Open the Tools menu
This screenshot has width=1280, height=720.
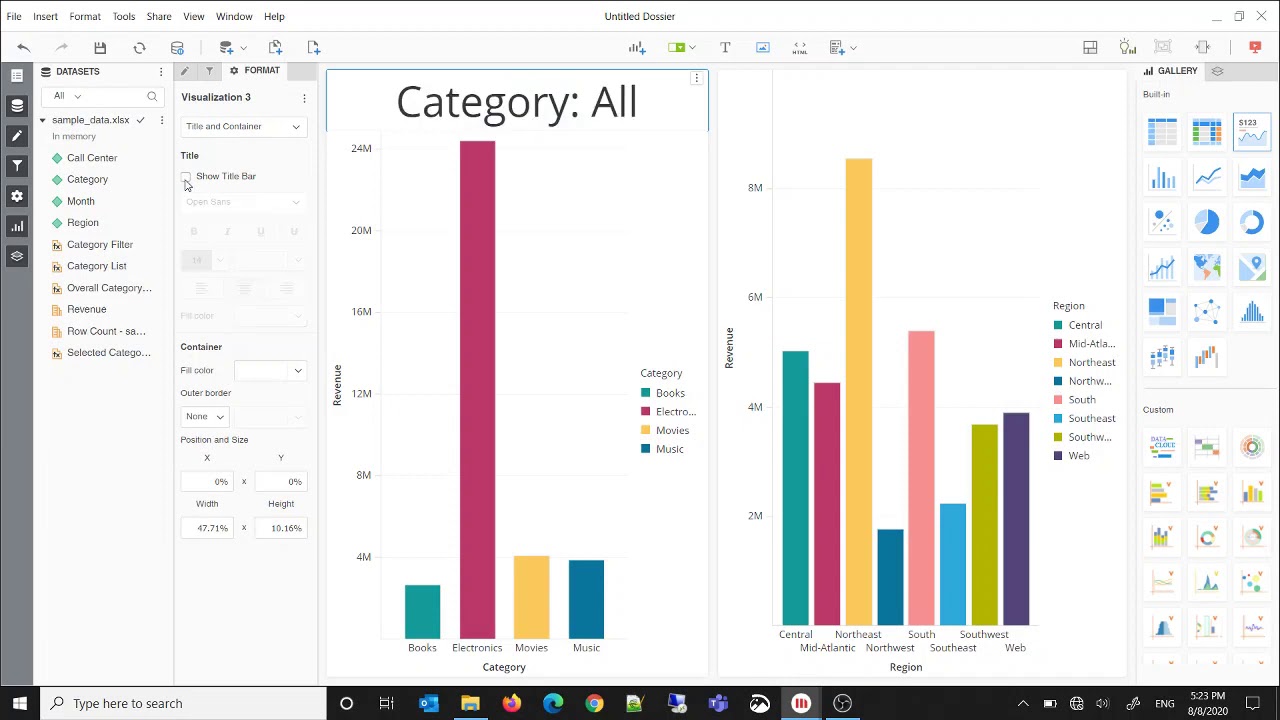pyautogui.click(x=124, y=16)
